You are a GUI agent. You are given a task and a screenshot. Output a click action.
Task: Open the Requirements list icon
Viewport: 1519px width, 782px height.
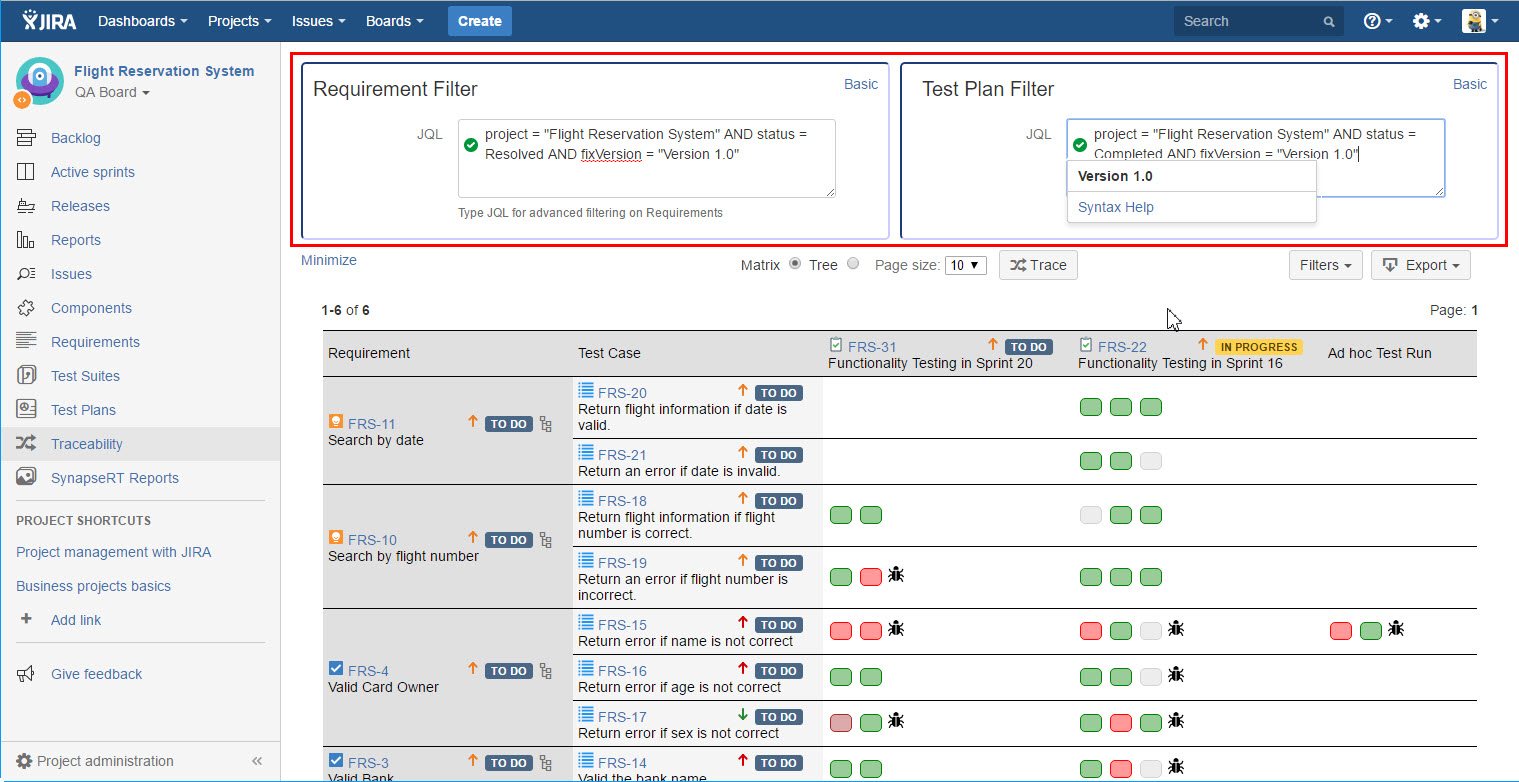(26, 342)
